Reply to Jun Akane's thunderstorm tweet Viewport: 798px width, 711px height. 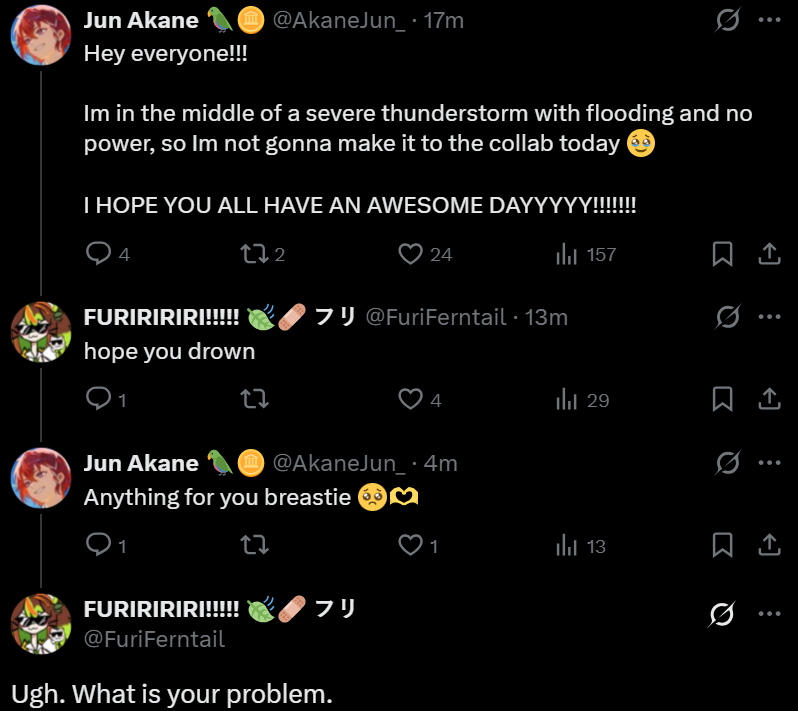[x=98, y=254]
